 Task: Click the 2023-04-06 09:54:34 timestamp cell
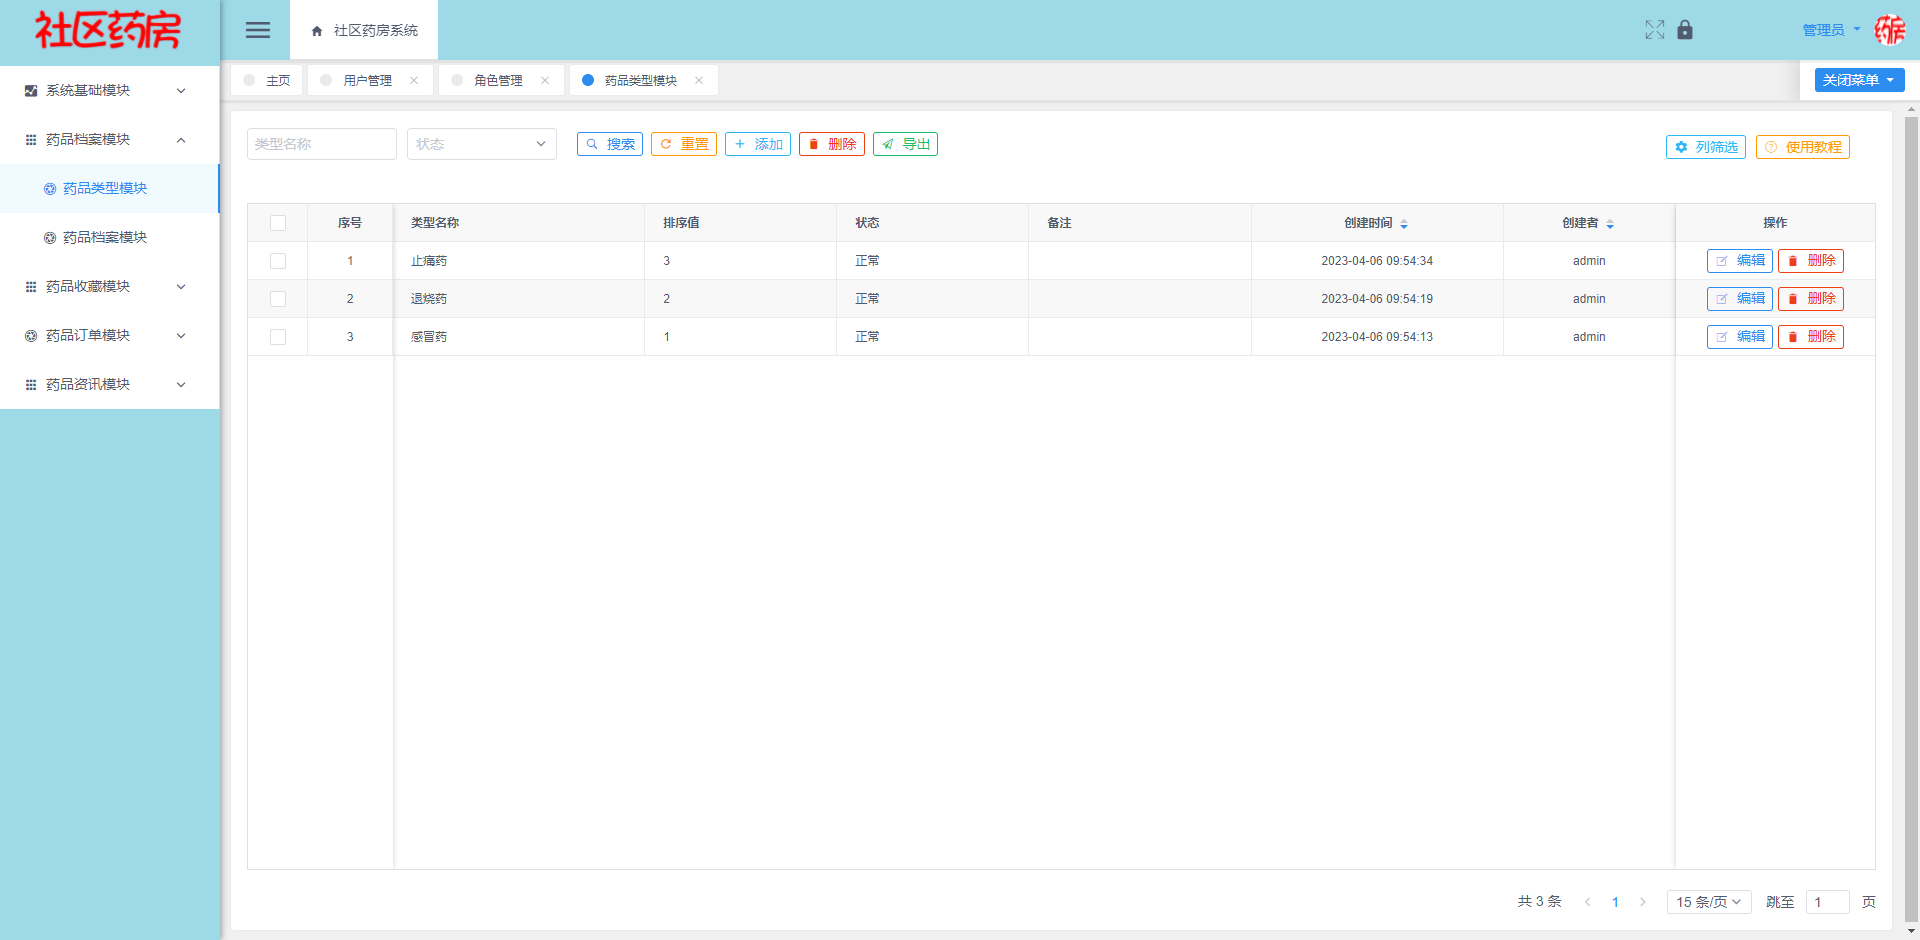point(1377,261)
